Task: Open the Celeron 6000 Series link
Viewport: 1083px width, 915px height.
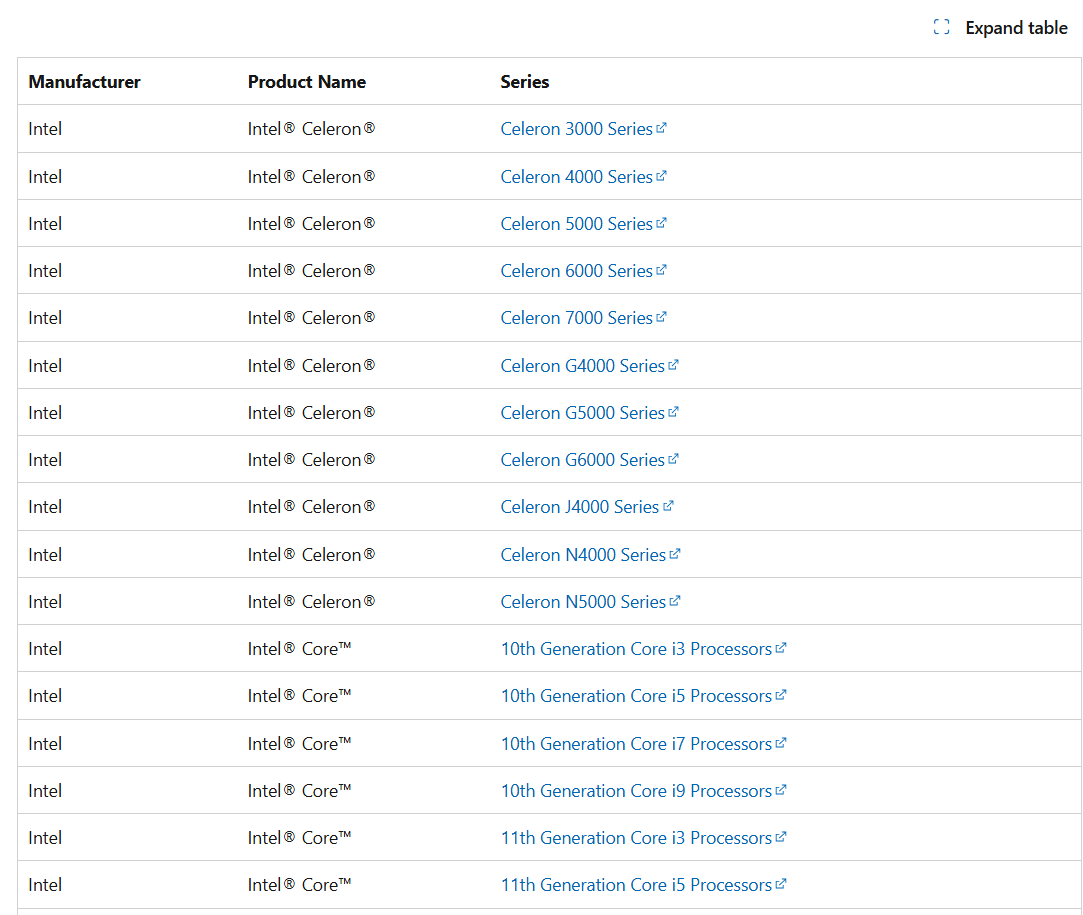Action: [x=576, y=271]
